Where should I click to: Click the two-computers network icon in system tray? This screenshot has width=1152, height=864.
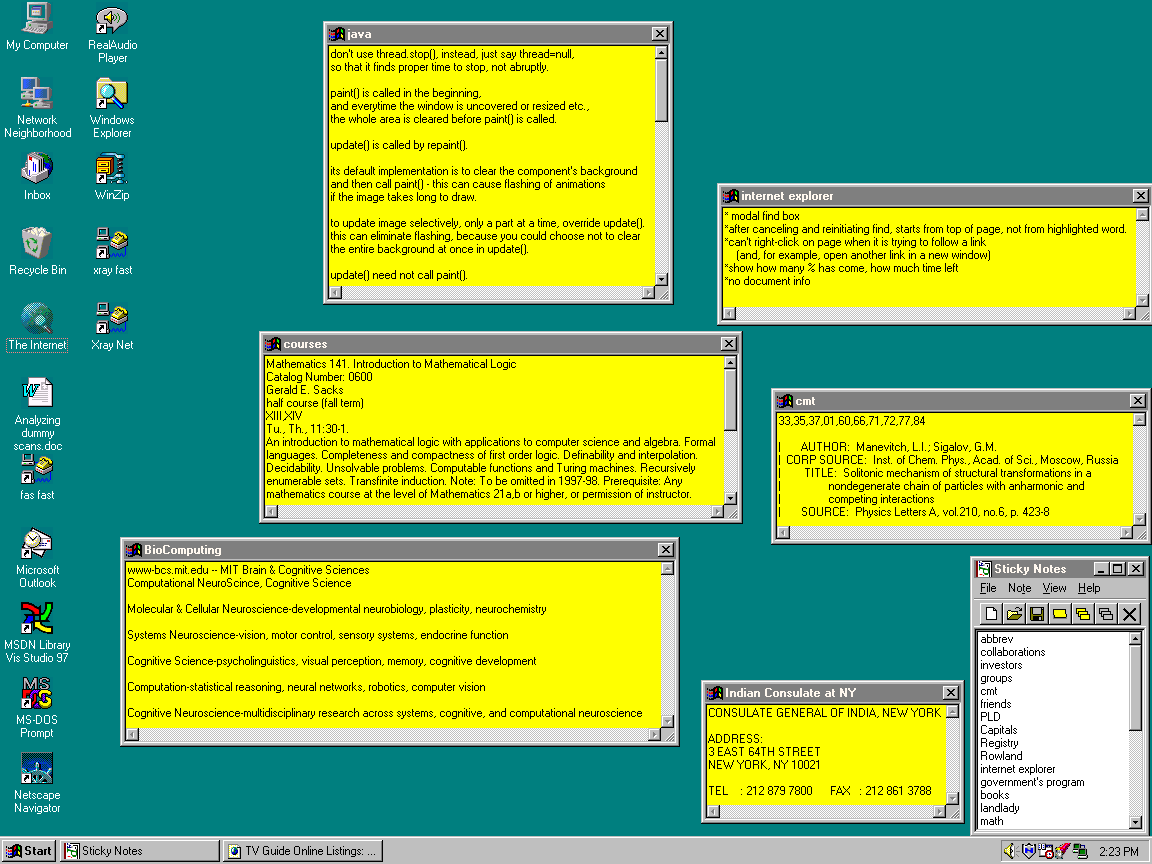(x=1080, y=851)
